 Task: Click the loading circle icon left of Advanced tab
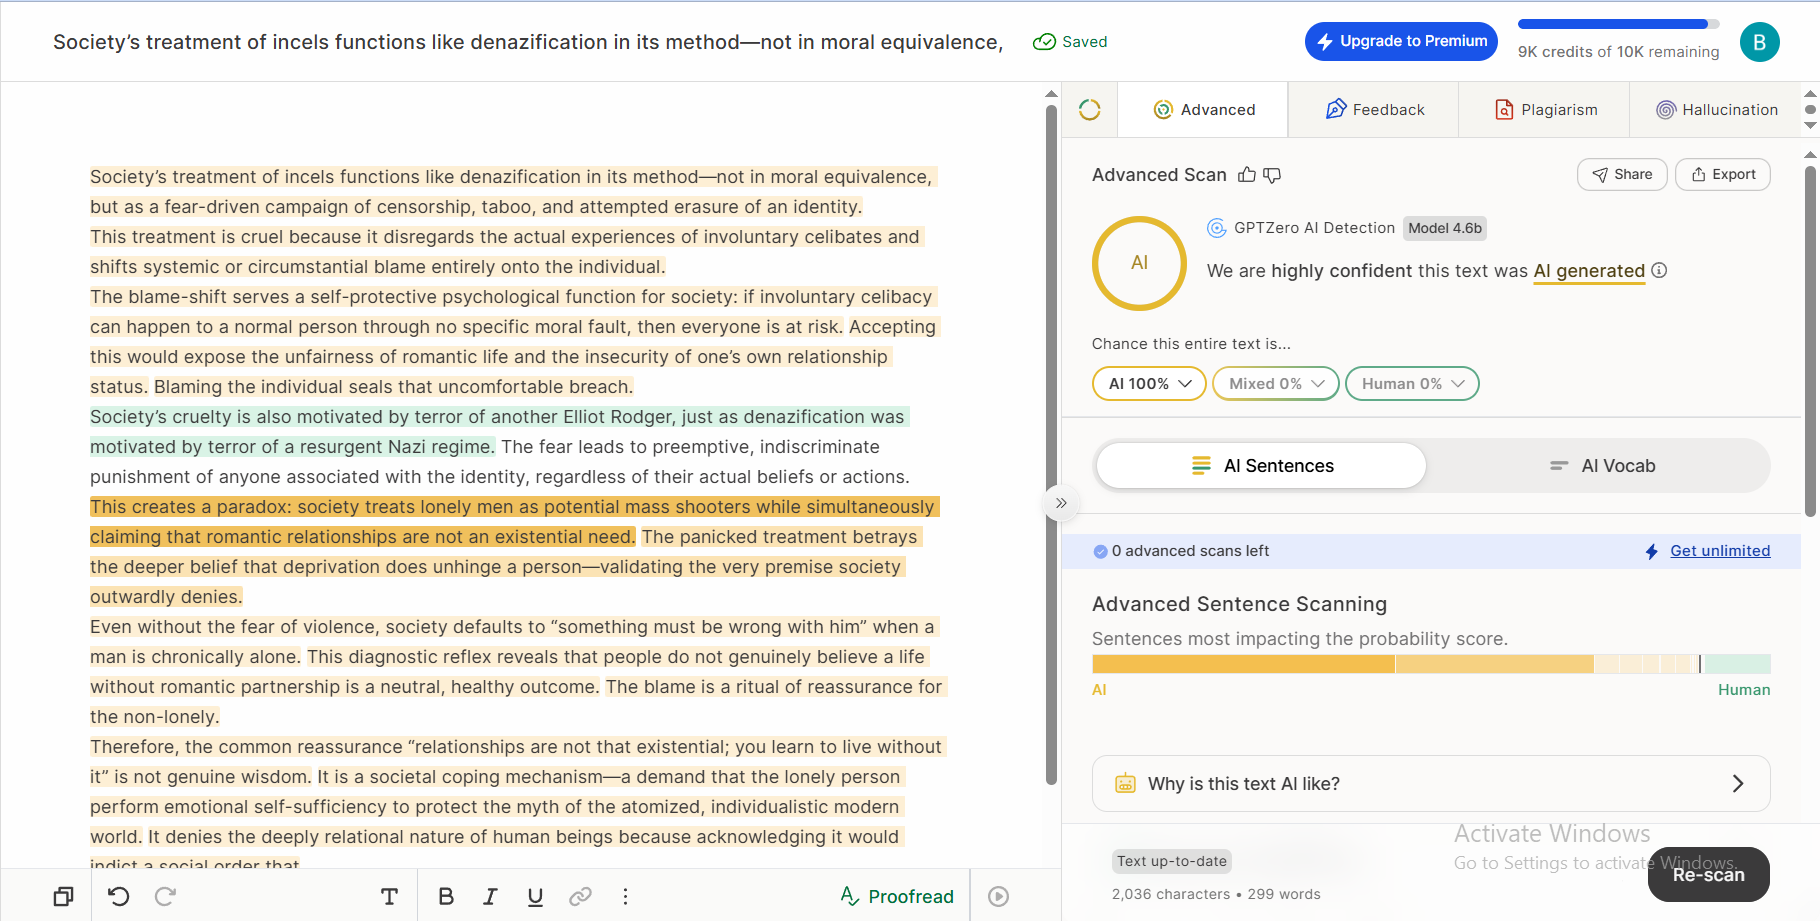tap(1090, 110)
